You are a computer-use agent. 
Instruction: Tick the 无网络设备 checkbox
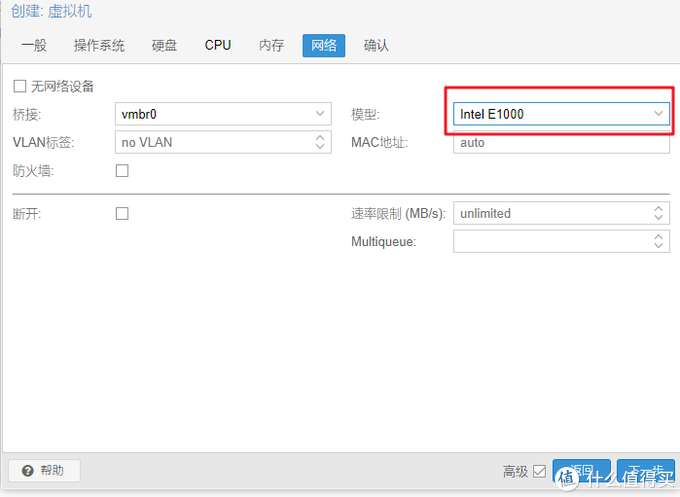coord(20,86)
